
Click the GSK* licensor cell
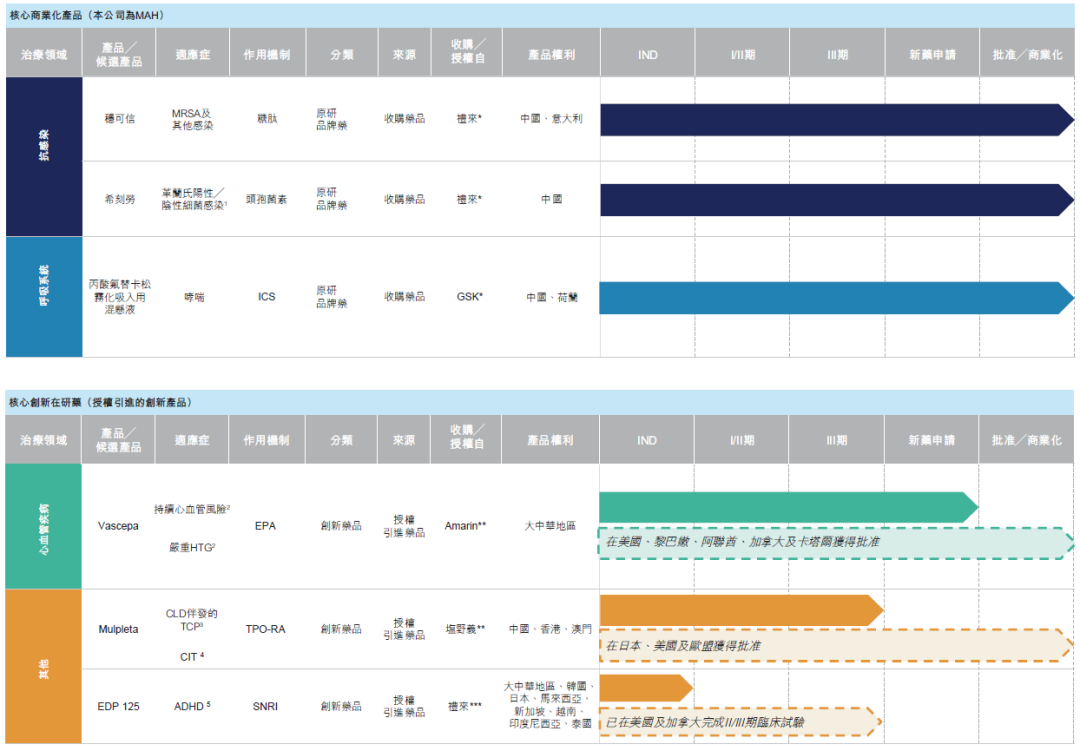(466, 297)
